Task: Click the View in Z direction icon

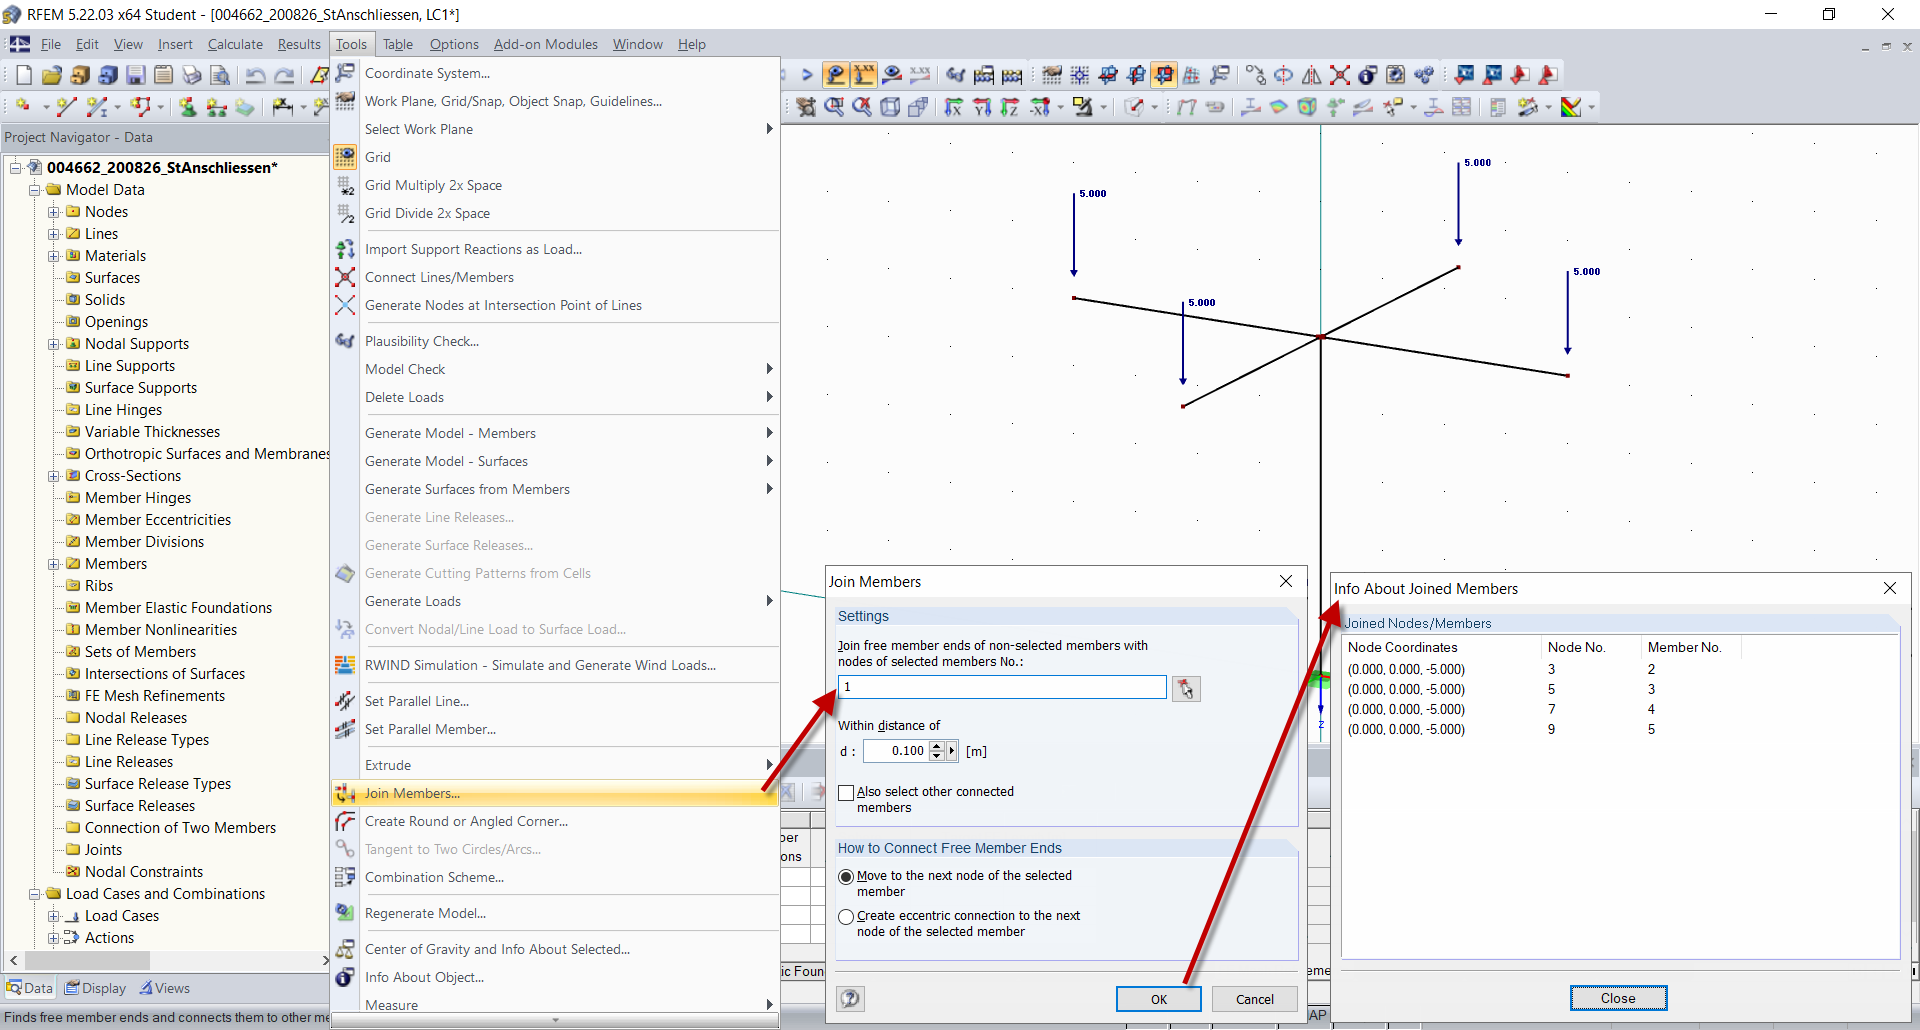Action: pyautogui.click(x=1010, y=106)
